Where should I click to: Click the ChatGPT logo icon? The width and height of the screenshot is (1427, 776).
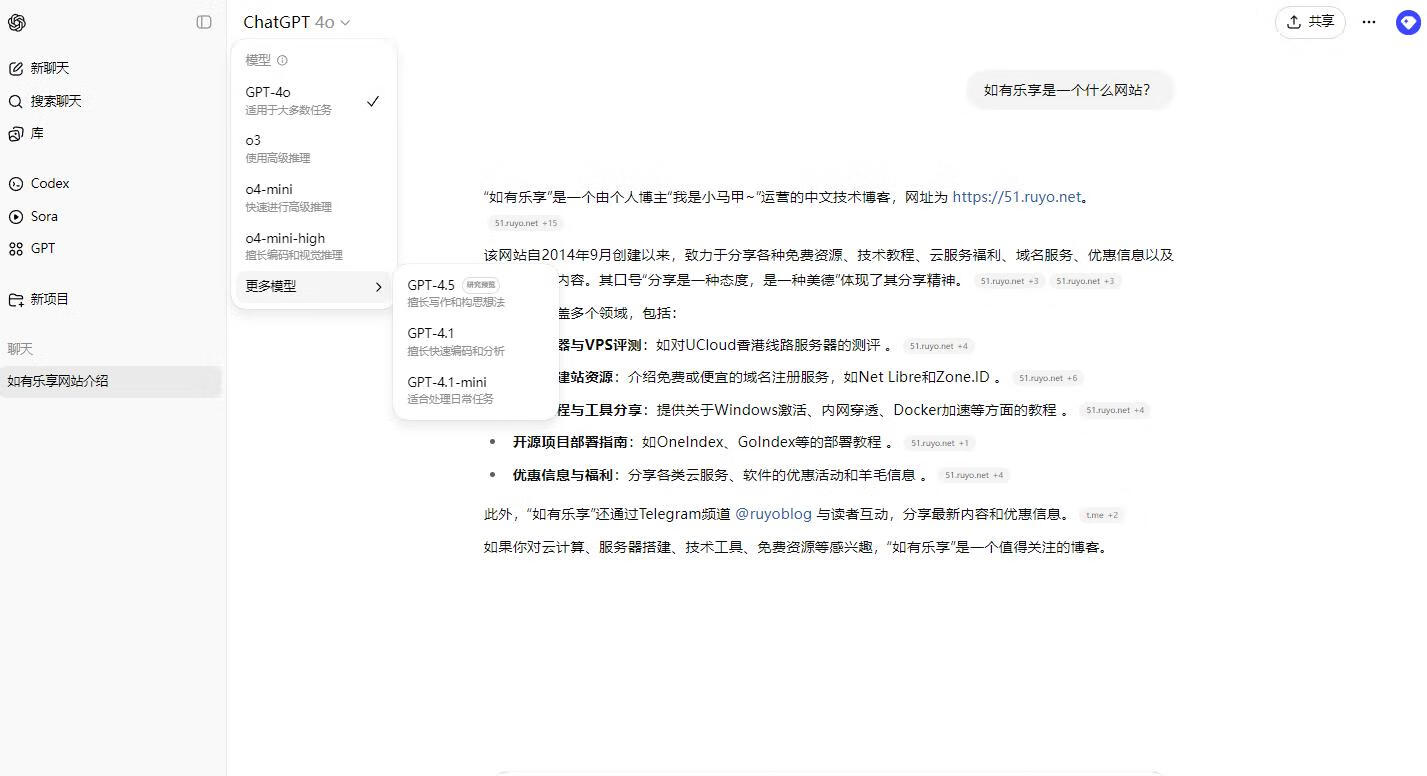(x=16, y=22)
